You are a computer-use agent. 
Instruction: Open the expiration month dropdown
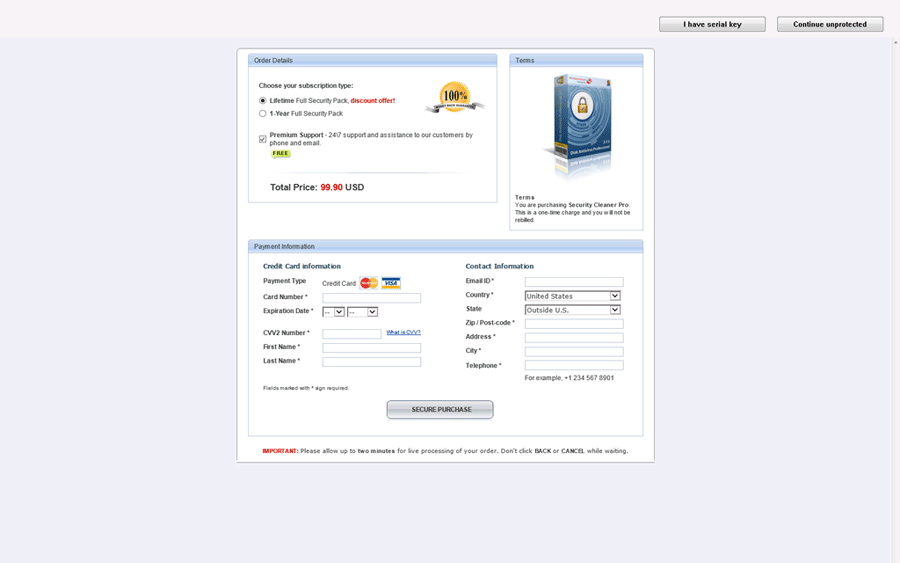click(x=334, y=312)
